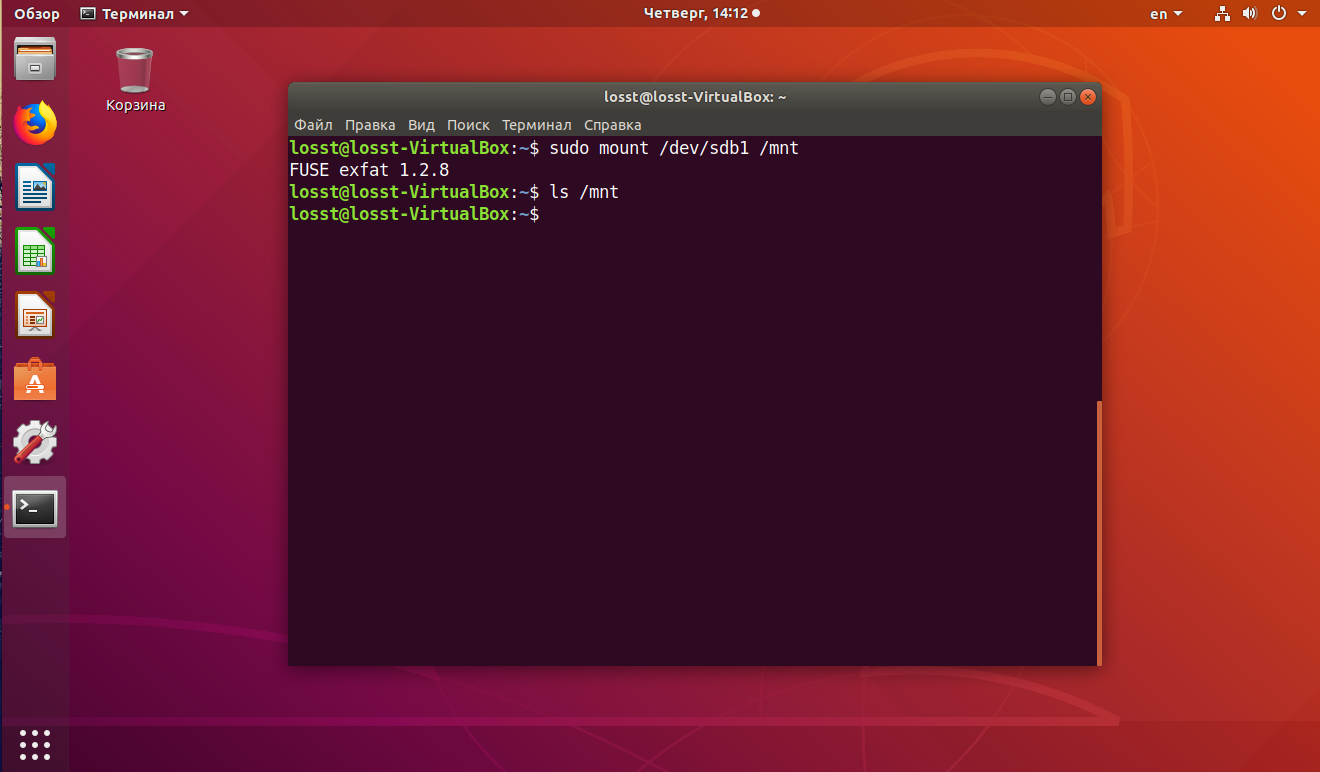Open the volume icon in top bar
The height and width of the screenshot is (772, 1320).
(x=1249, y=14)
